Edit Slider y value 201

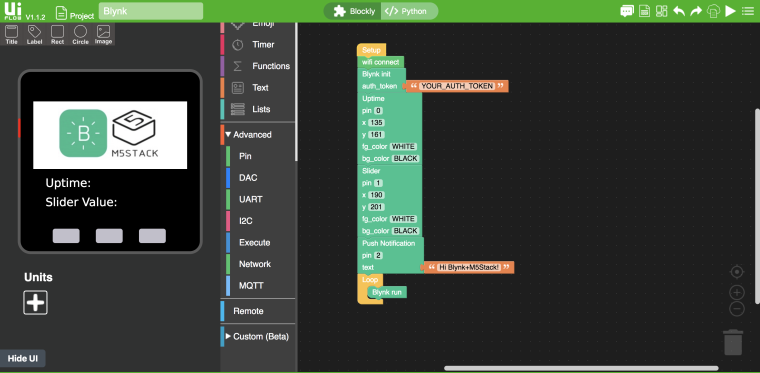click(376, 207)
